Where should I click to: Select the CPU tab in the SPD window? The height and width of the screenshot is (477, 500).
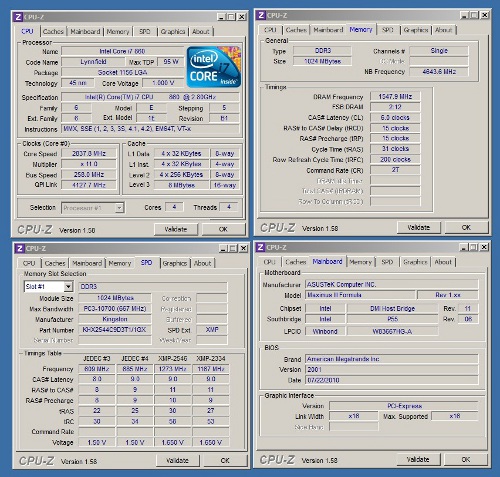click(x=29, y=263)
